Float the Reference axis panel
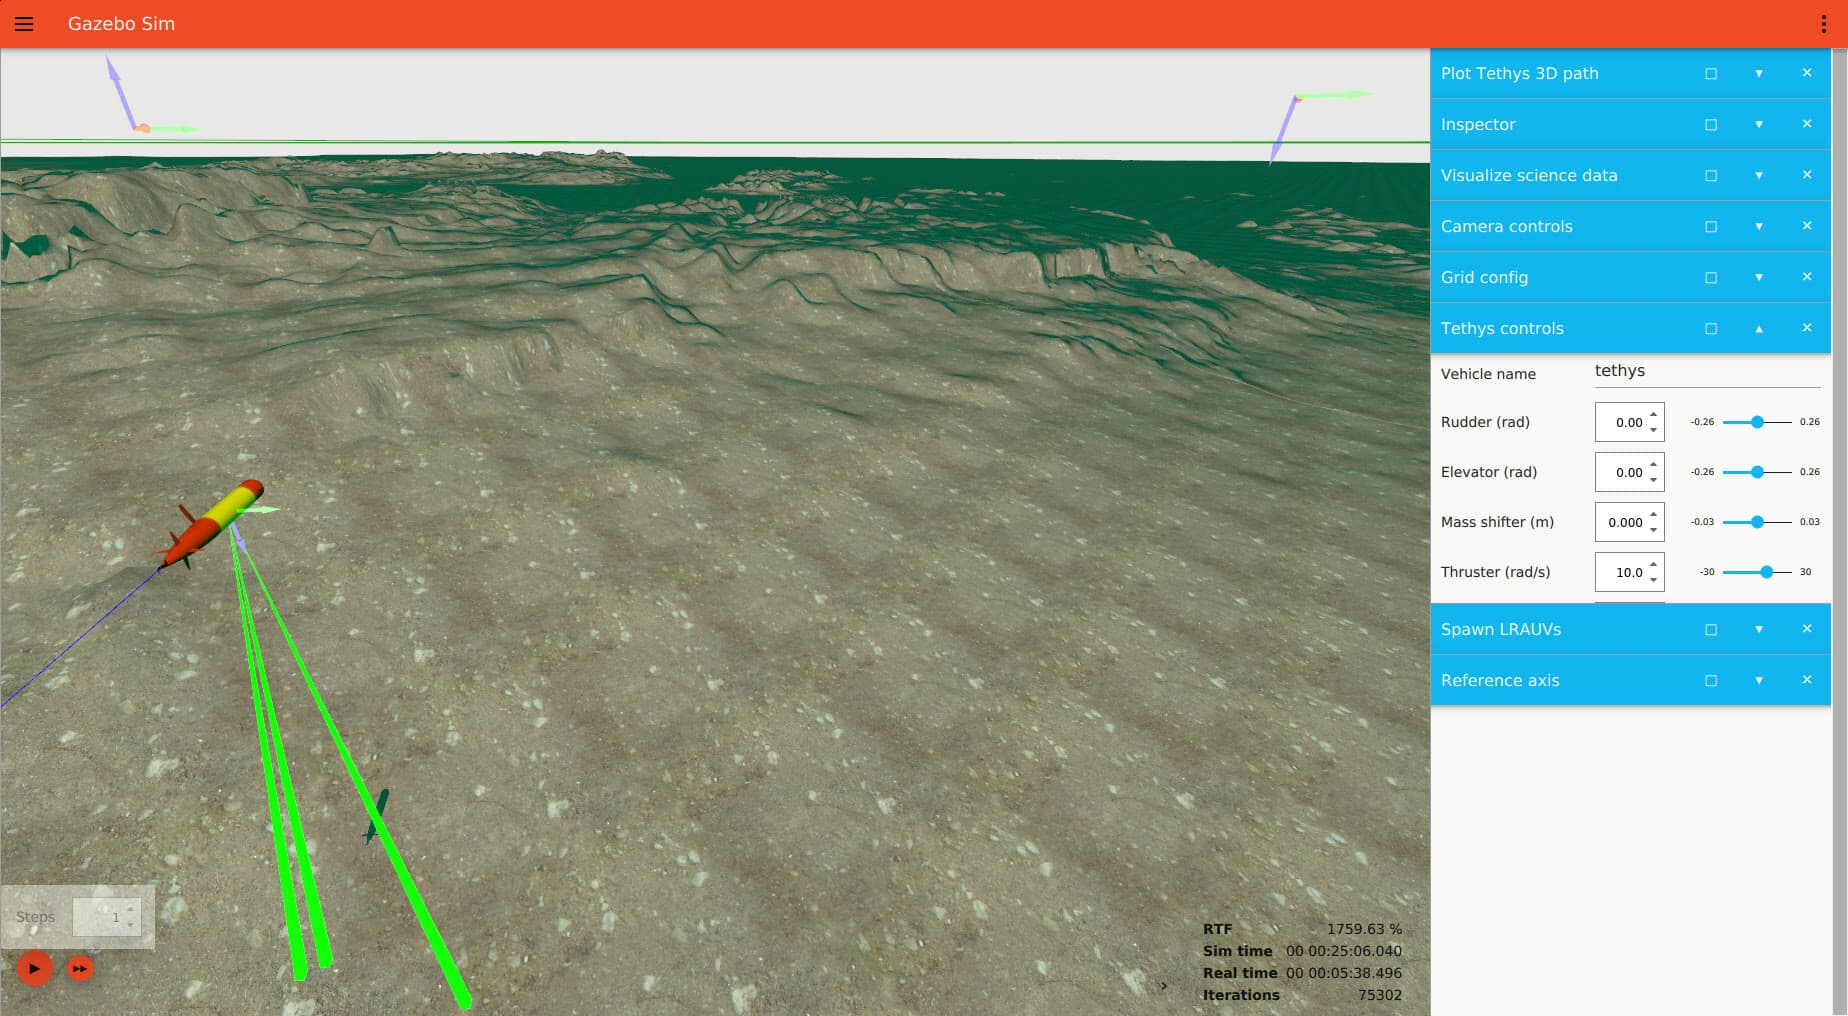 tap(1711, 680)
